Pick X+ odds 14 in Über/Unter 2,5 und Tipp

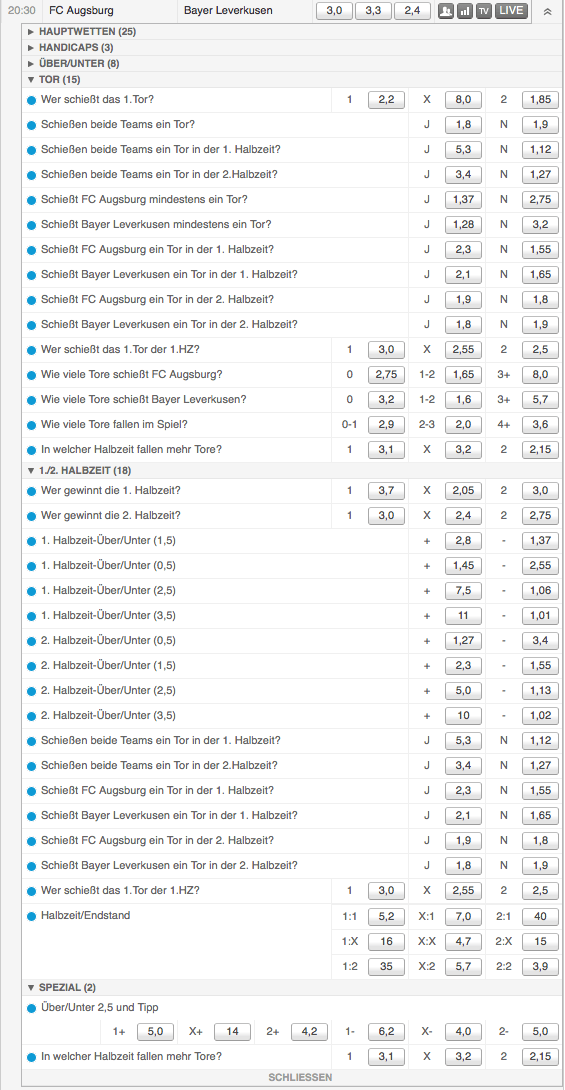click(x=232, y=1032)
